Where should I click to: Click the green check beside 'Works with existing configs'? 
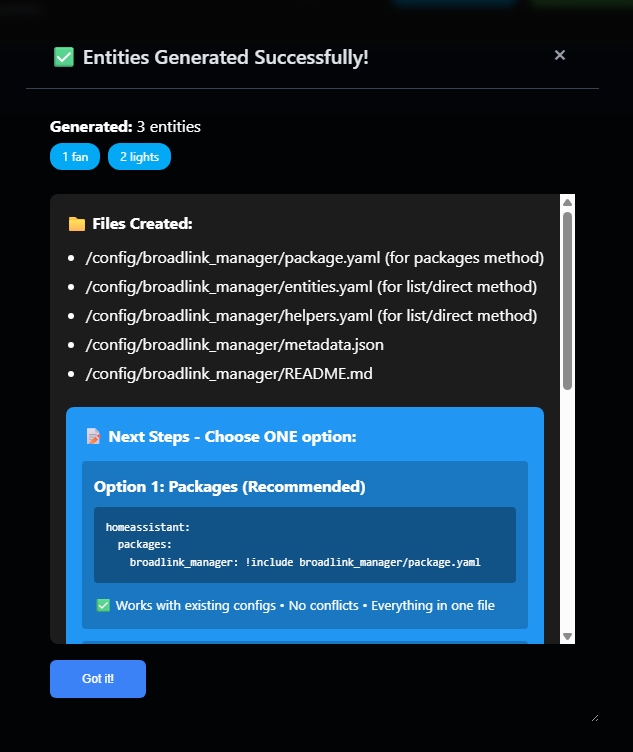tap(103, 605)
